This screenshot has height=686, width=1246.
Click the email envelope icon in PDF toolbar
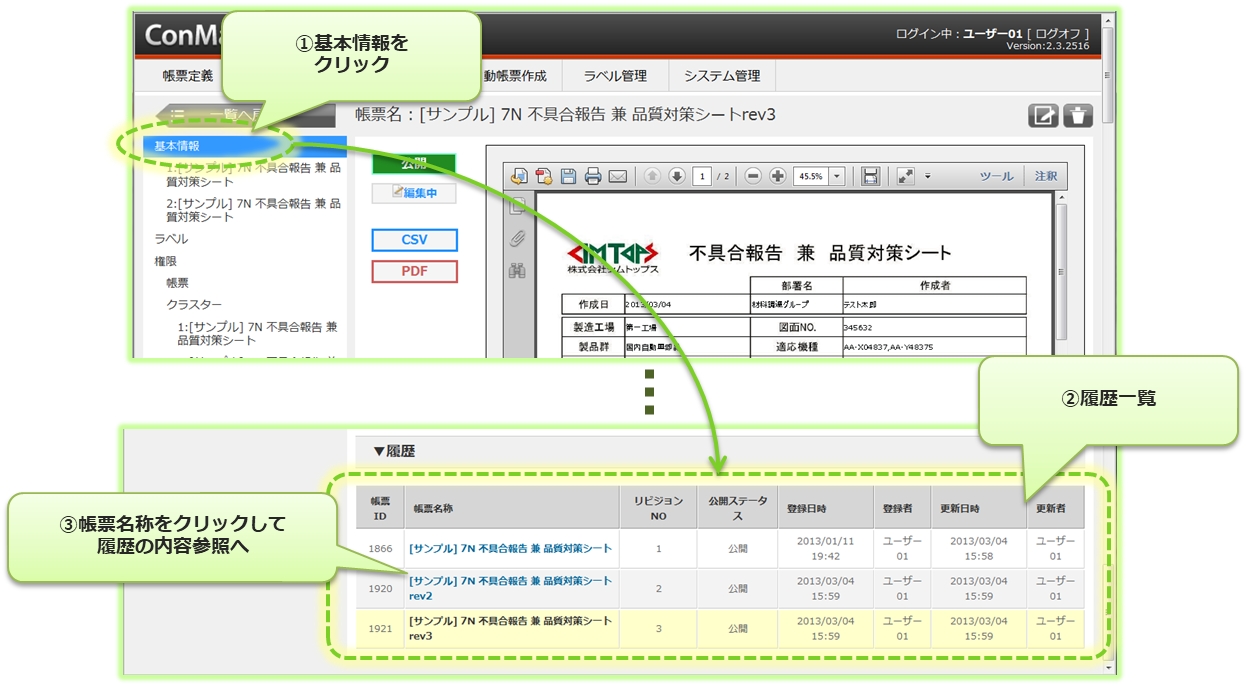click(x=617, y=176)
